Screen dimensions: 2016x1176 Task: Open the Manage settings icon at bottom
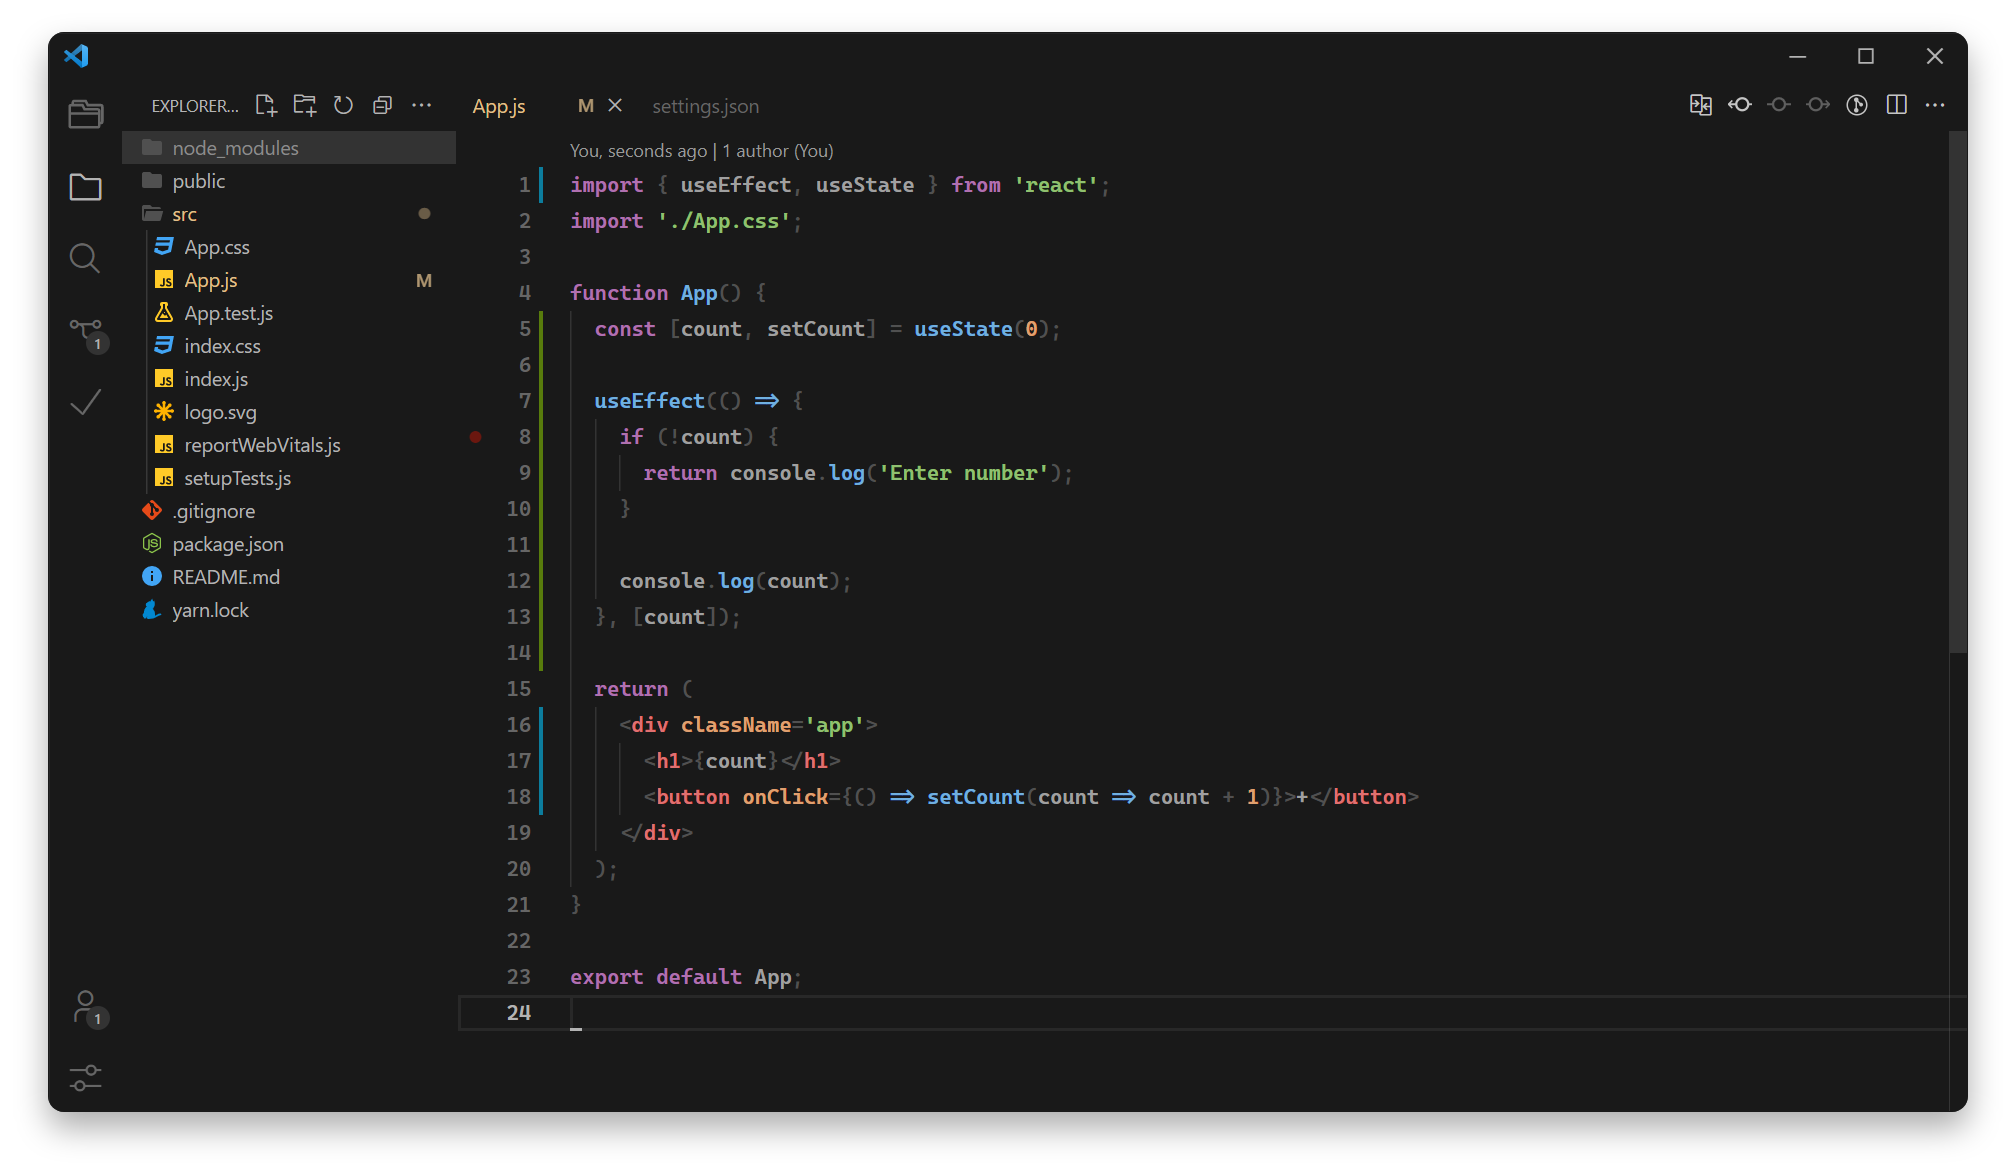[86, 1078]
